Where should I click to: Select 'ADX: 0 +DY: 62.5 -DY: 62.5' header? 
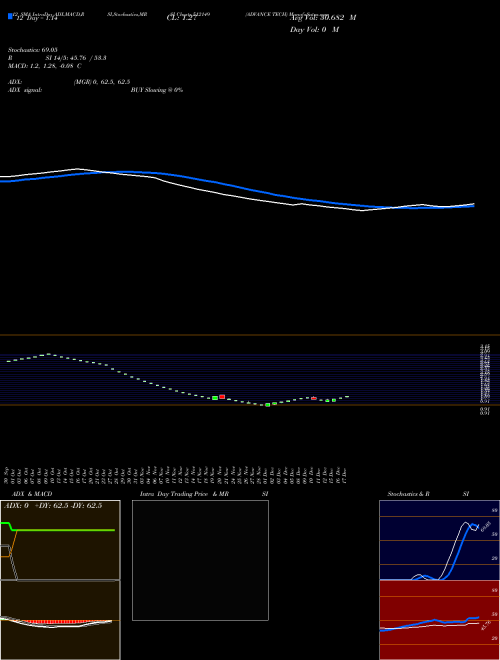tap(53, 506)
